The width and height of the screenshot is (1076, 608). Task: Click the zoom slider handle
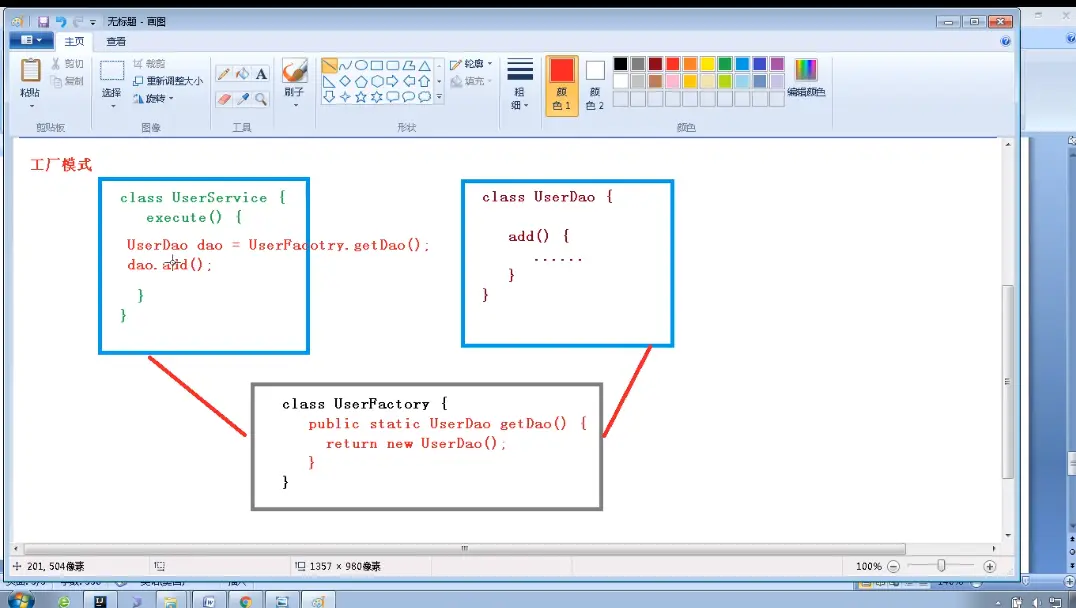click(x=942, y=565)
